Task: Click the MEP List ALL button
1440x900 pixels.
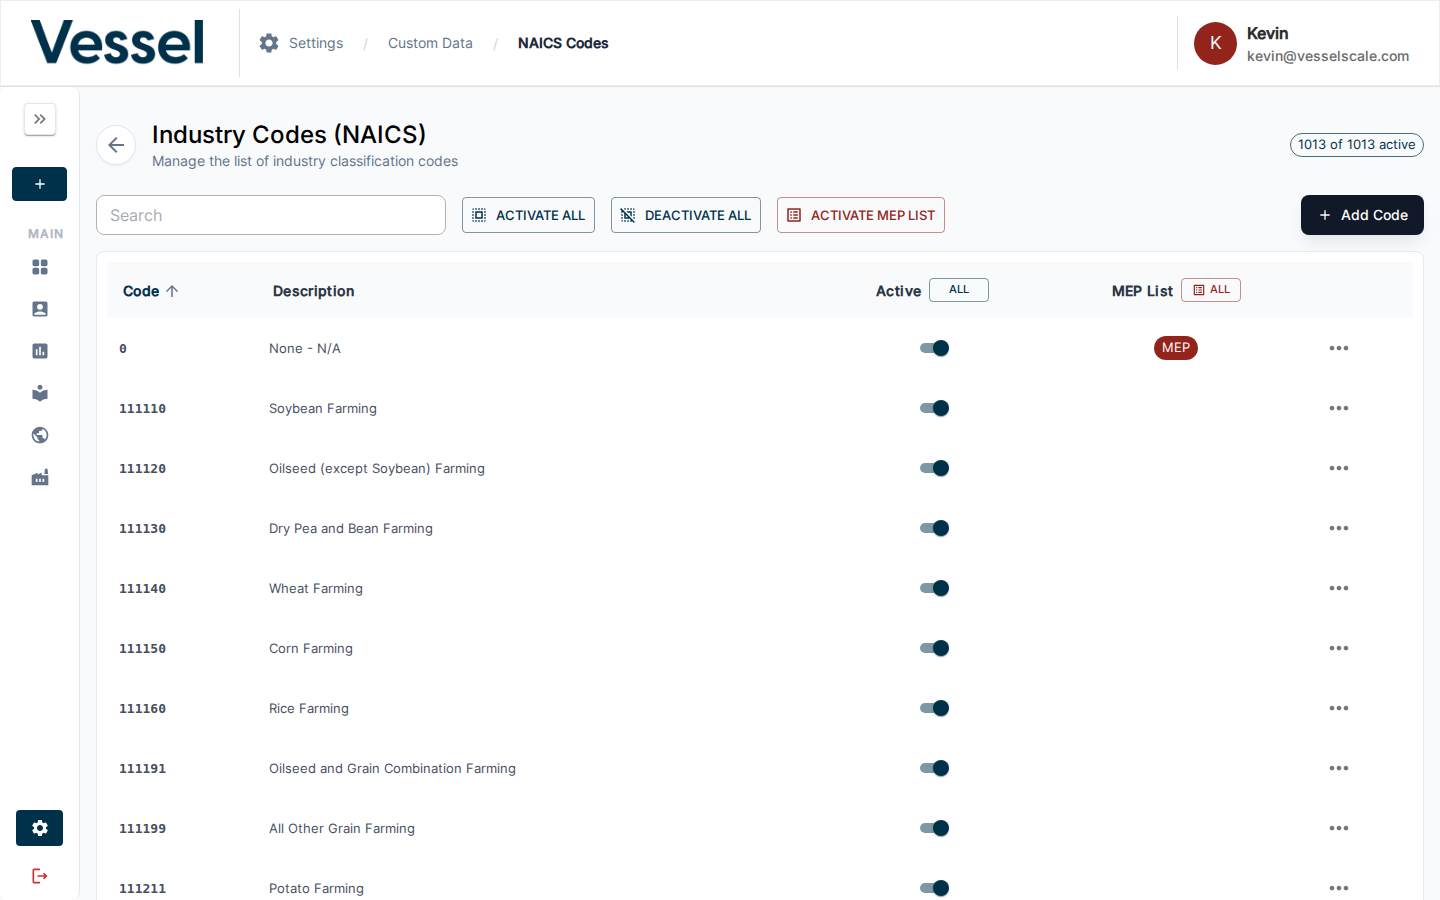Action: point(1211,290)
